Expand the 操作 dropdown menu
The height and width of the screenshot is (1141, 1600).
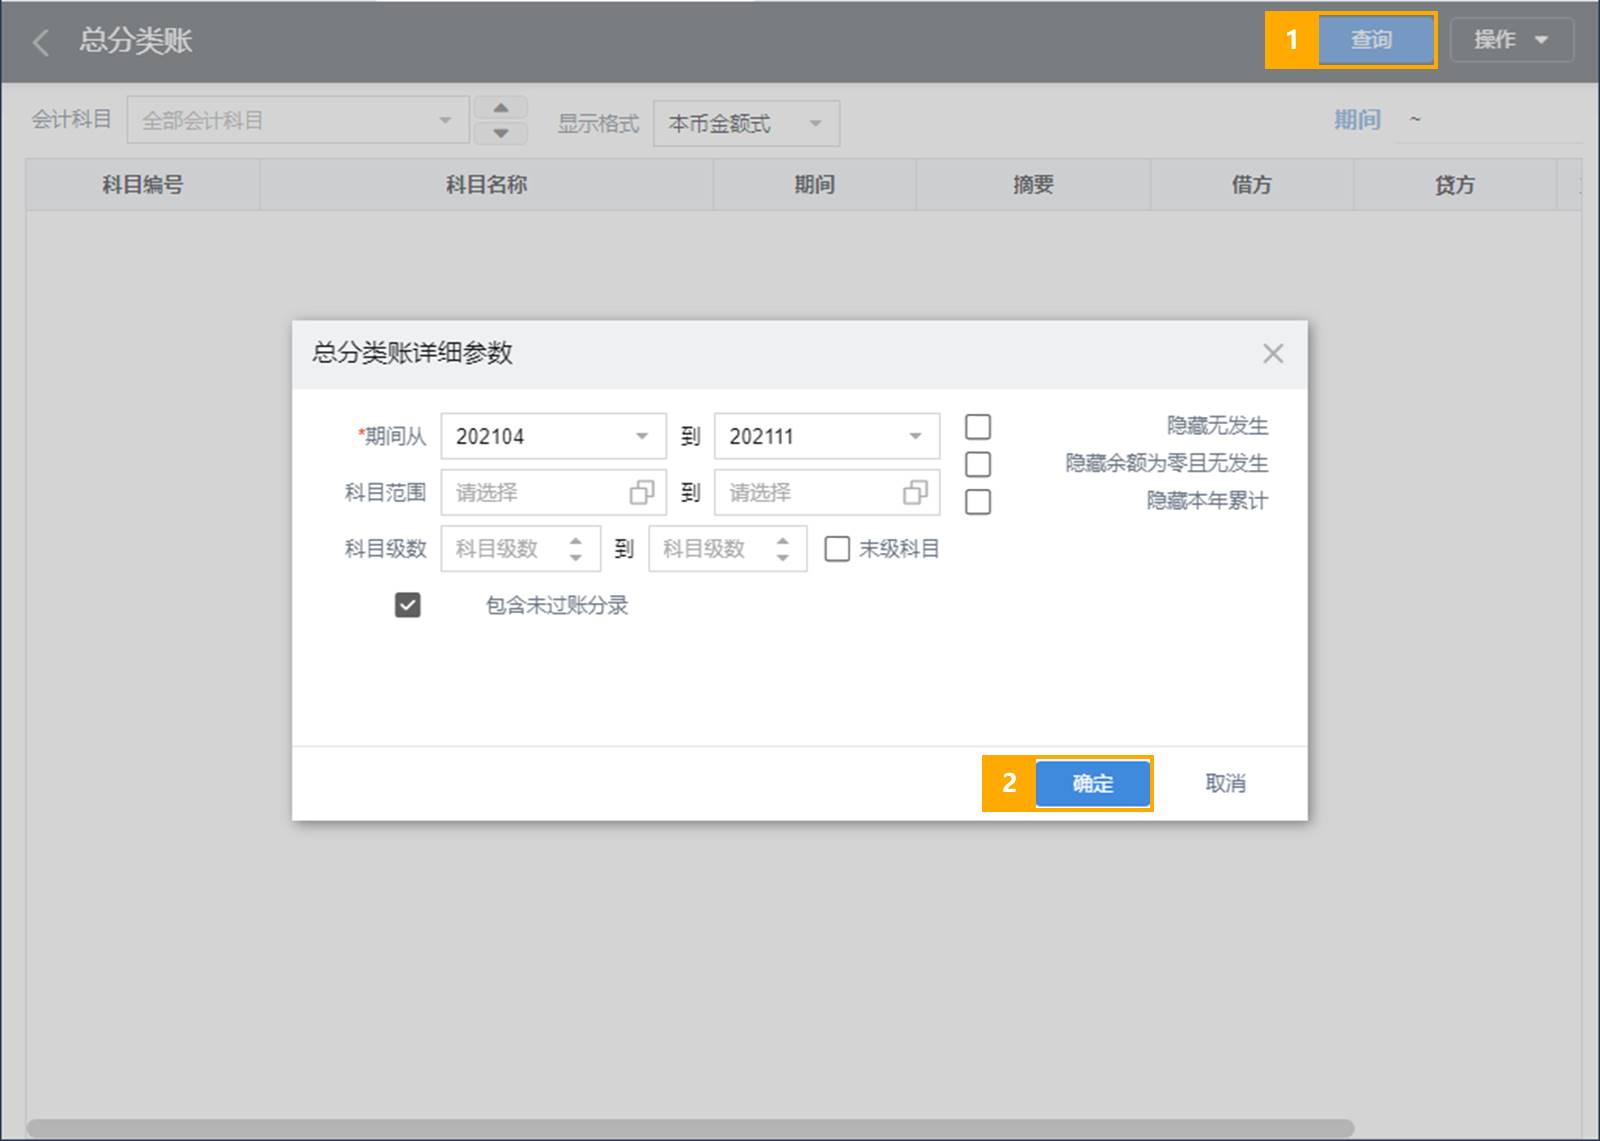pyautogui.click(x=1511, y=40)
